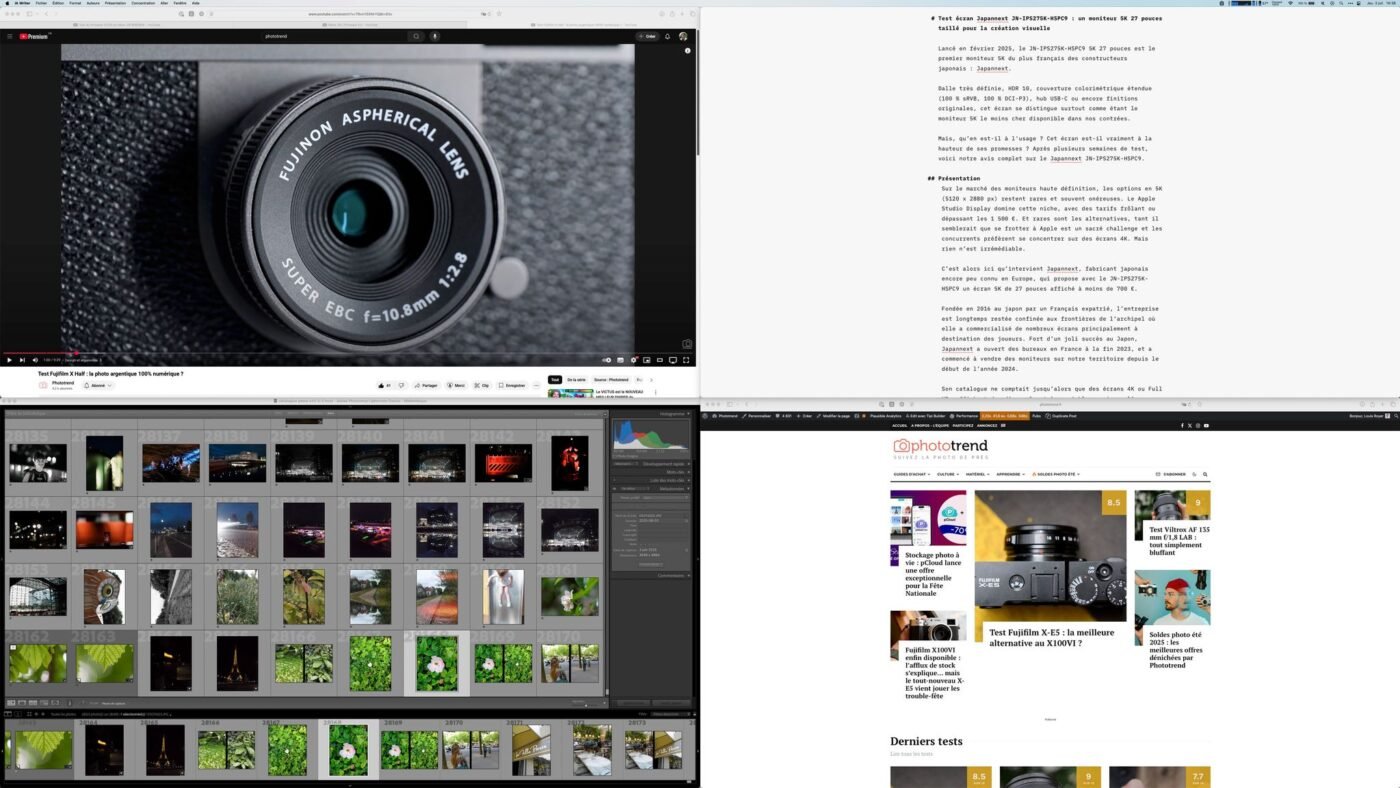Show more chips with right arrow
The width and height of the screenshot is (1400, 788).
[x=651, y=380]
